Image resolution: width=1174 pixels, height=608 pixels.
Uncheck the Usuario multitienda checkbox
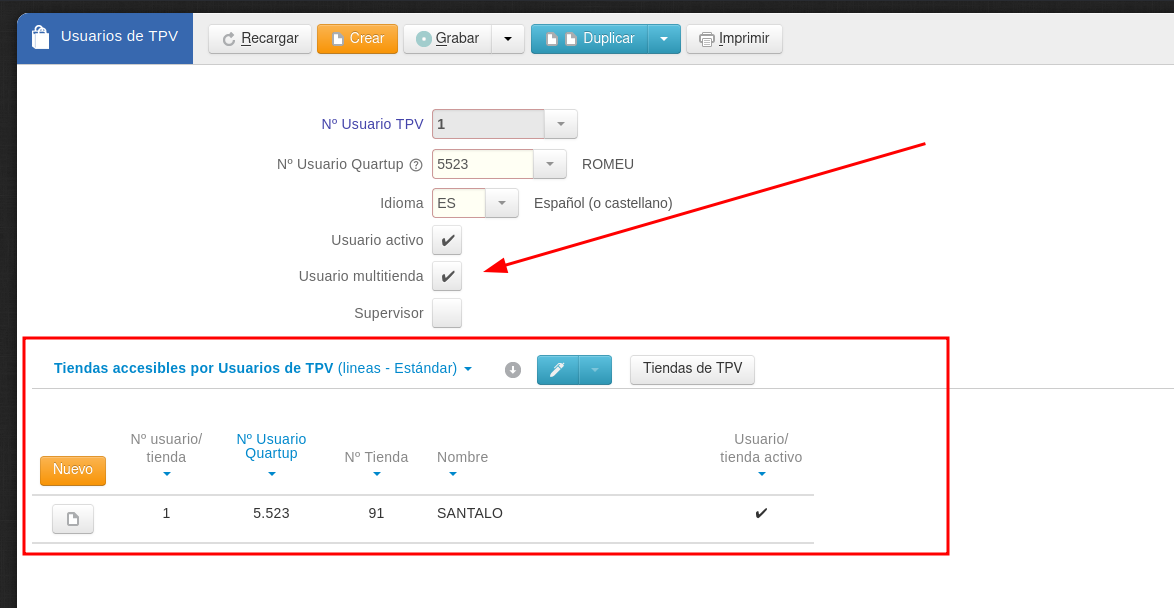pyautogui.click(x=447, y=276)
